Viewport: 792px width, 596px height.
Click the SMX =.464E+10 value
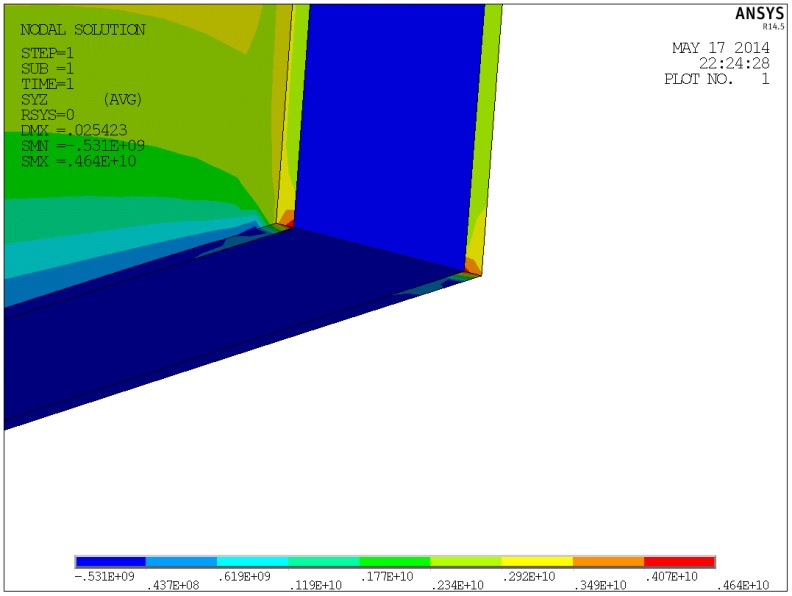coord(79,161)
